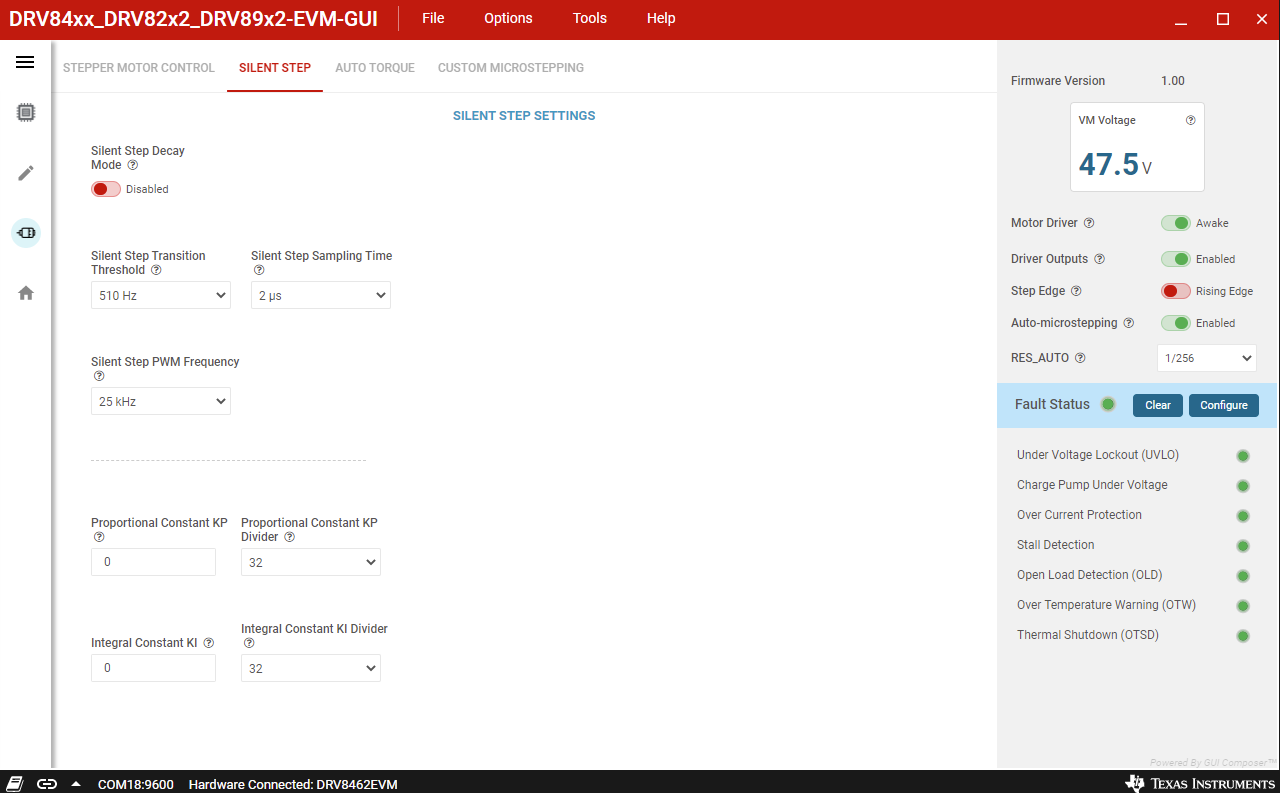
Task: Open the hamburger navigation menu
Action: [25, 62]
